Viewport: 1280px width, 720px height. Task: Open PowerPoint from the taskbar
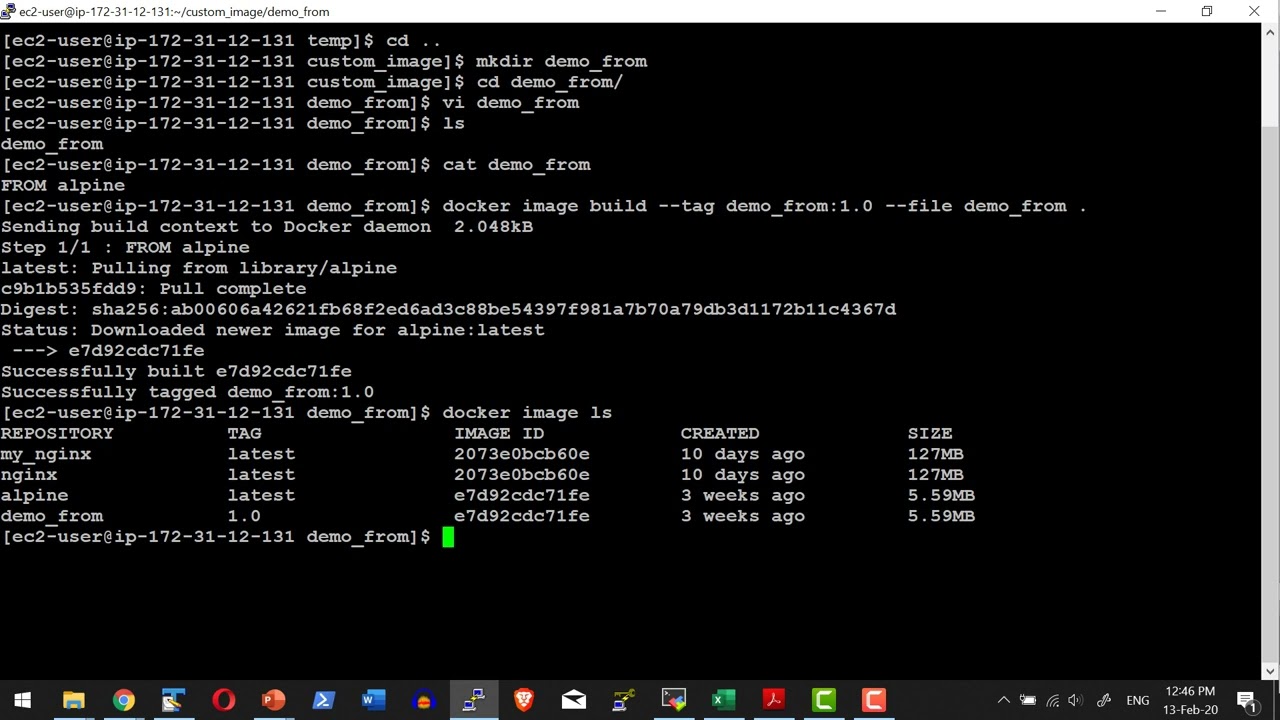point(274,700)
